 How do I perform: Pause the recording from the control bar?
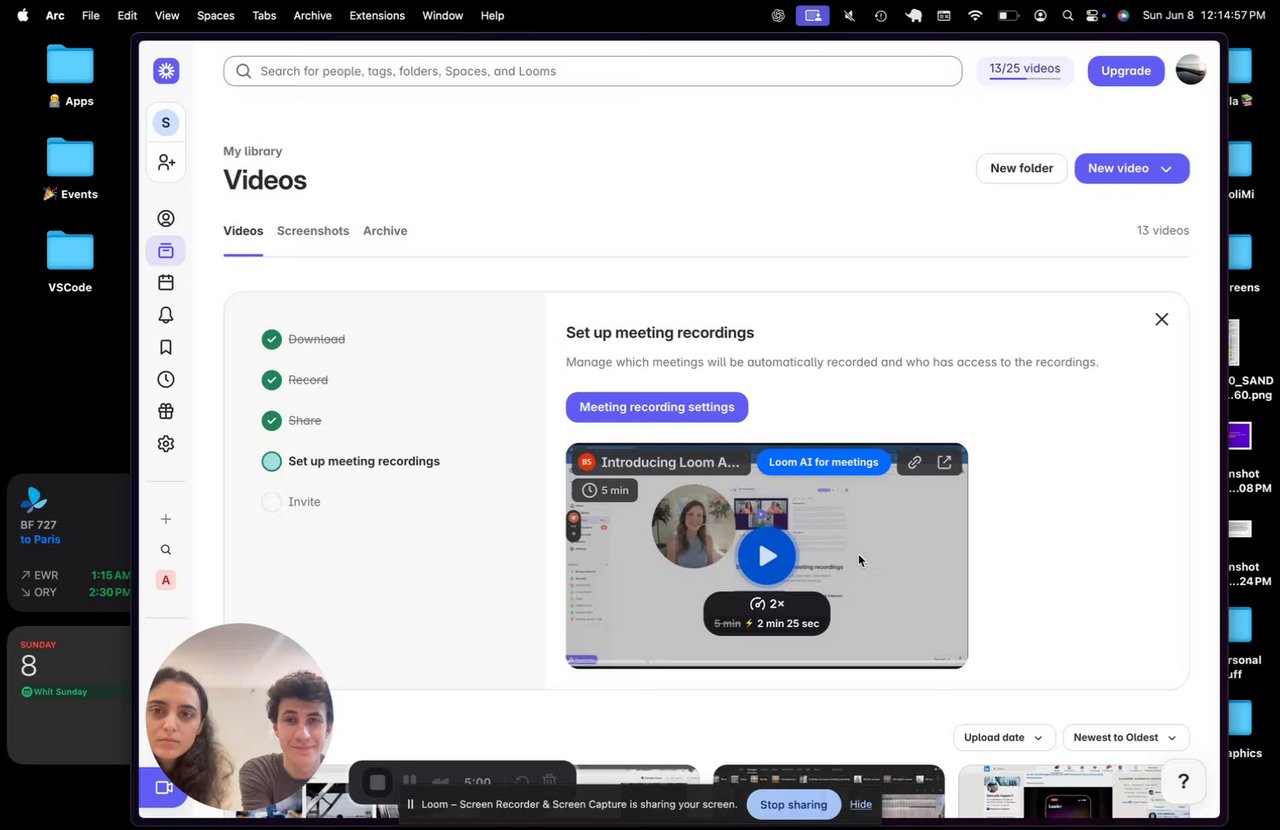(x=409, y=781)
